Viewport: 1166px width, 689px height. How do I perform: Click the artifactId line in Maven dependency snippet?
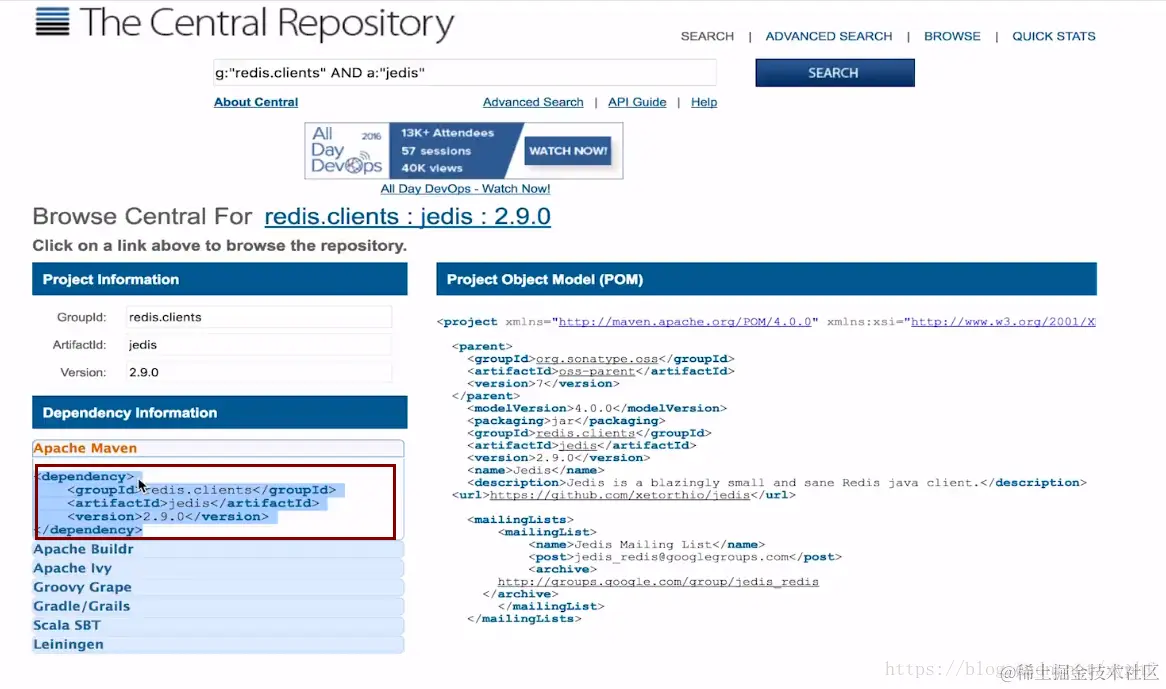point(193,503)
